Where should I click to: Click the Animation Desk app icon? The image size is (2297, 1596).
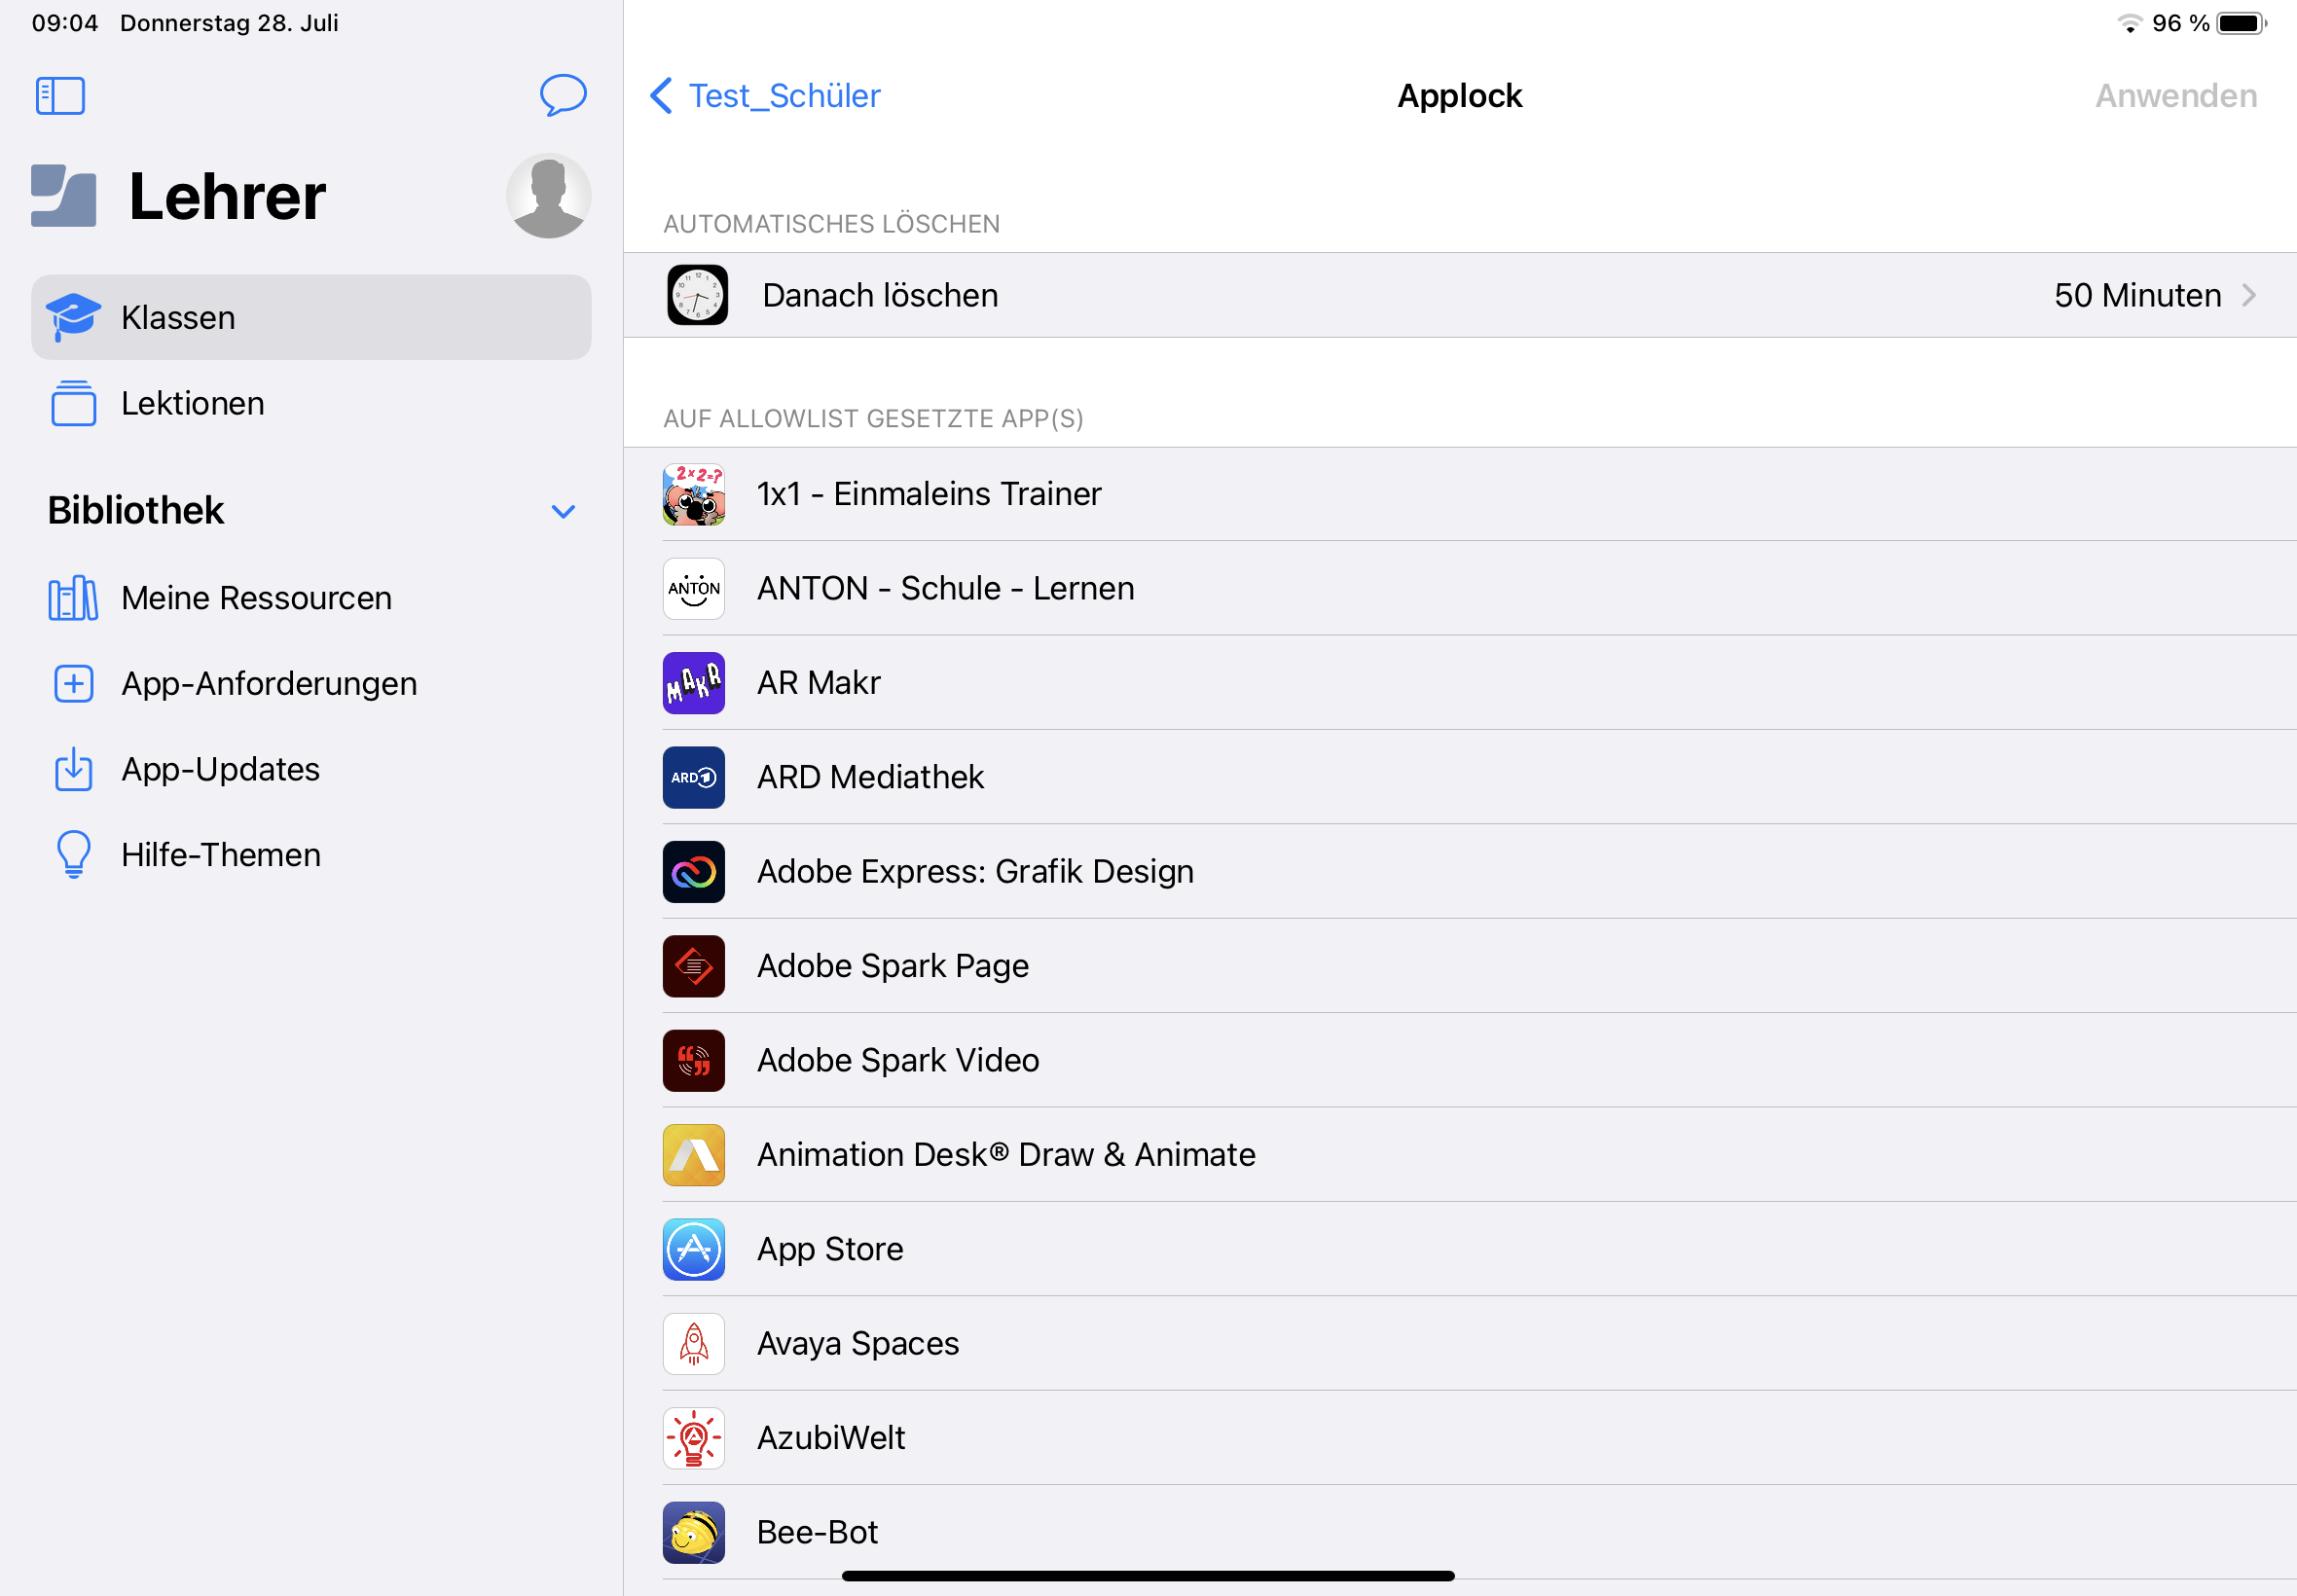click(693, 1155)
